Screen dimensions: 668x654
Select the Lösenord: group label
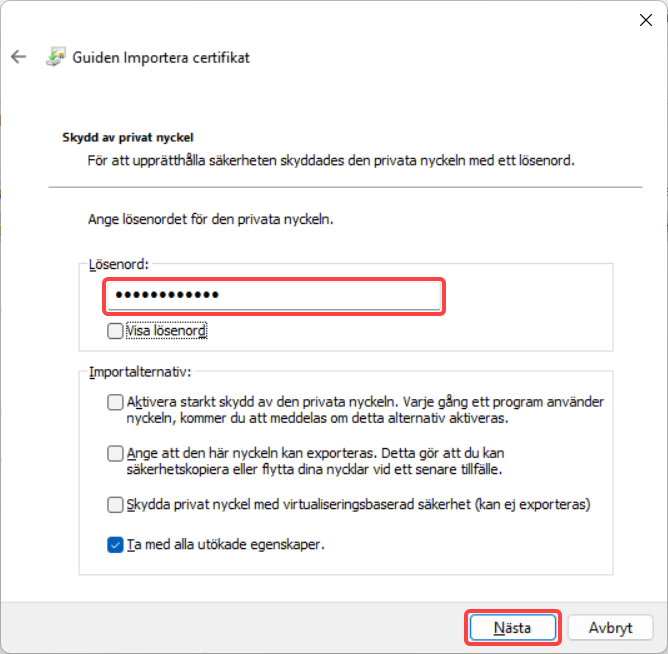pos(118,265)
